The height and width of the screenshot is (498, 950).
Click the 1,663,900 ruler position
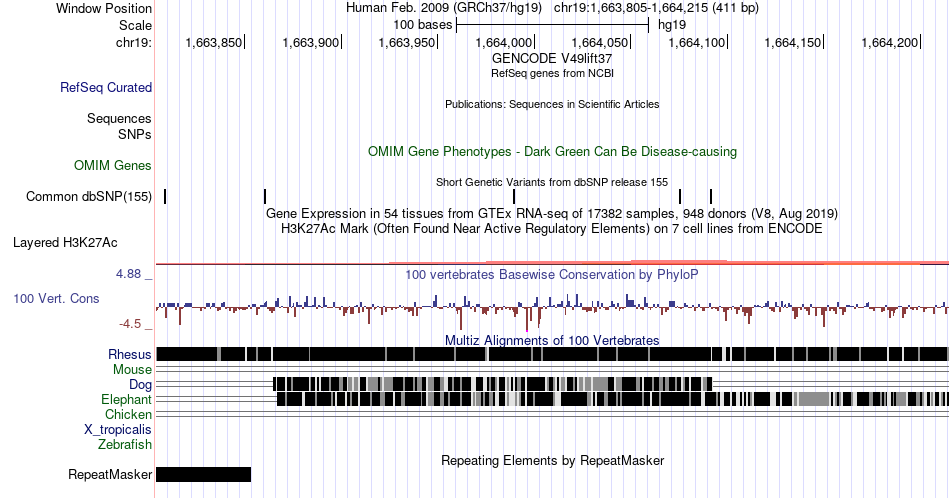pos(311,42)
